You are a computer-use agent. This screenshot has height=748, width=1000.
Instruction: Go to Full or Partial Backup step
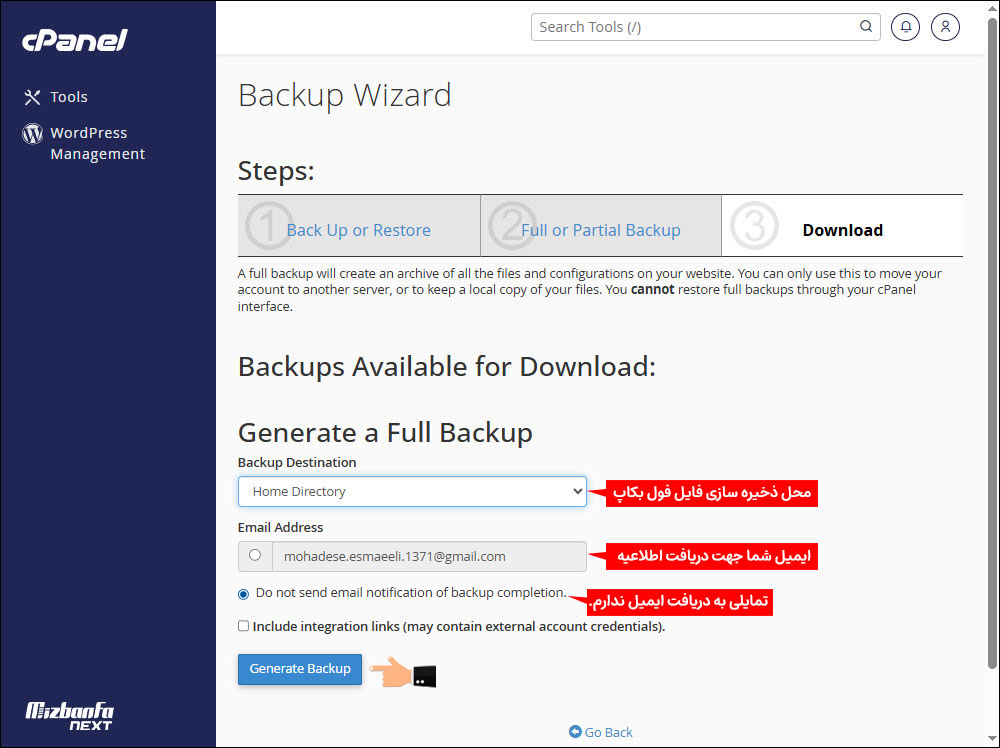tap(600, 230)
